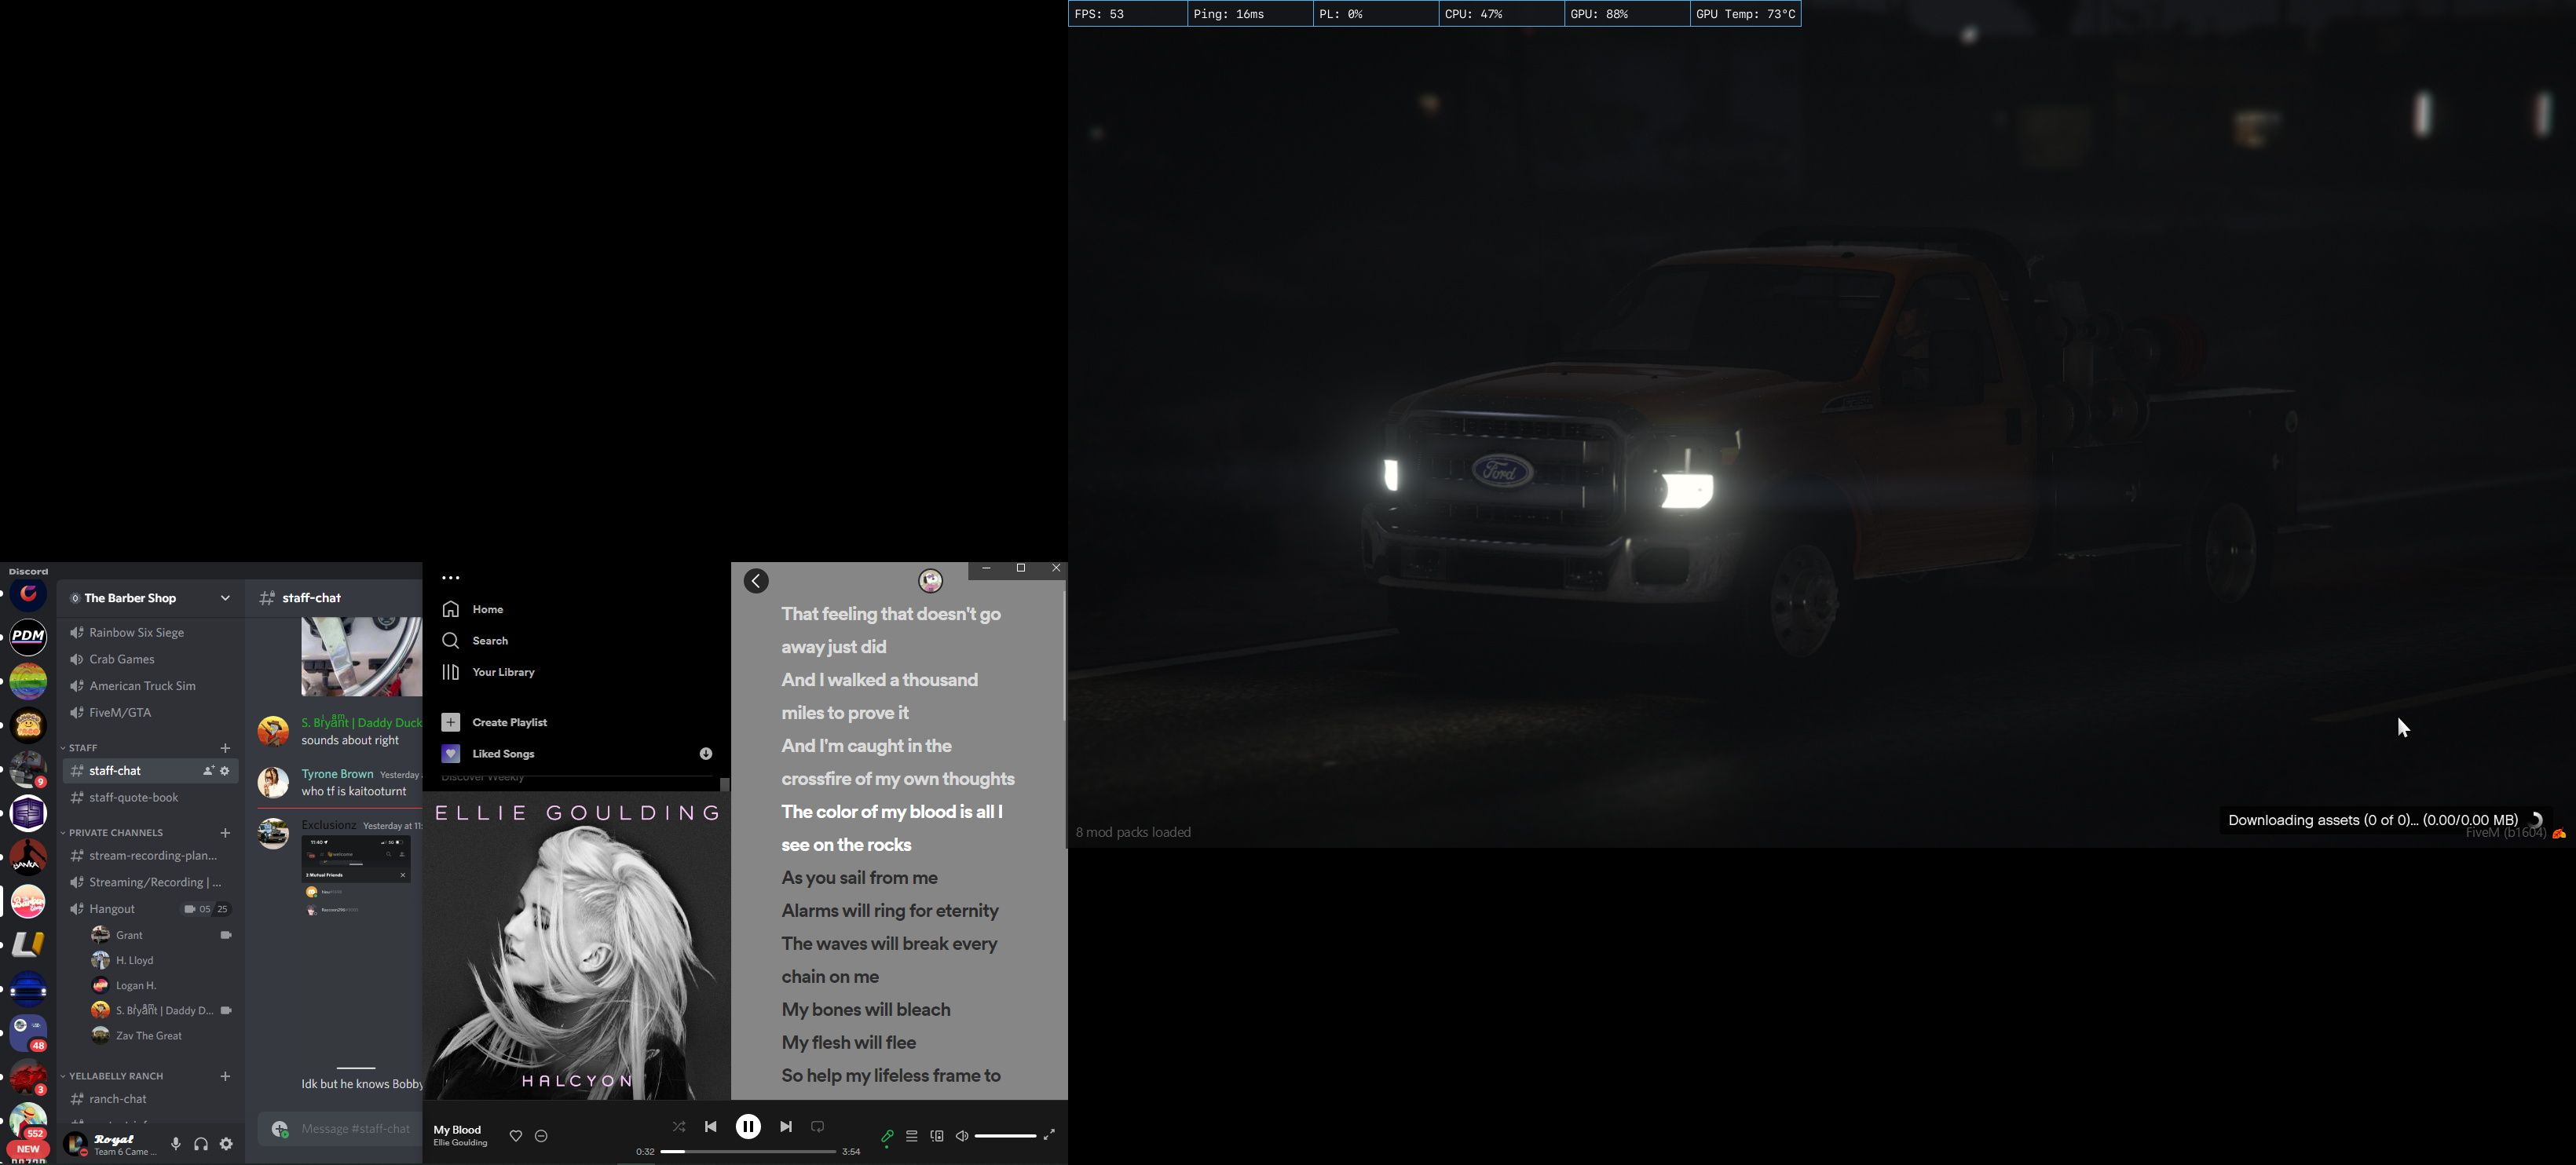Toggle shuffle in Spotify player
Image resolution: width=2576 pixels, height=1165 pixels.
point(679,1126)
